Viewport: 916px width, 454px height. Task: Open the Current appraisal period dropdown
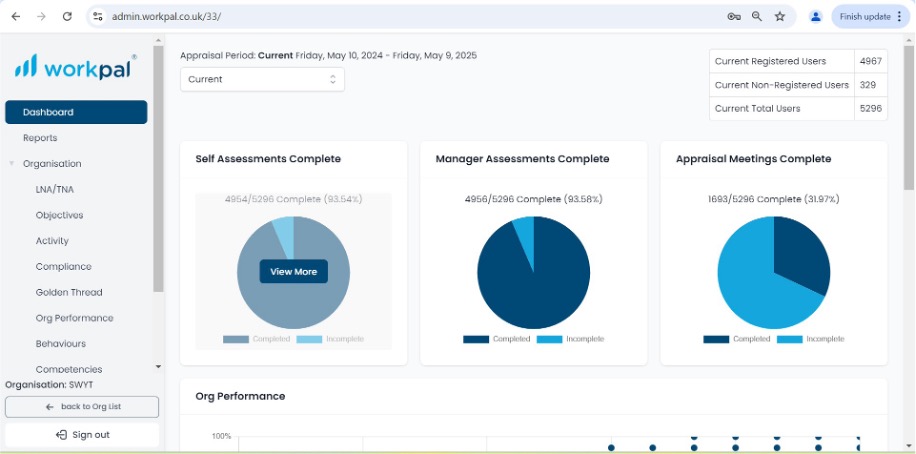pos(262,79)
